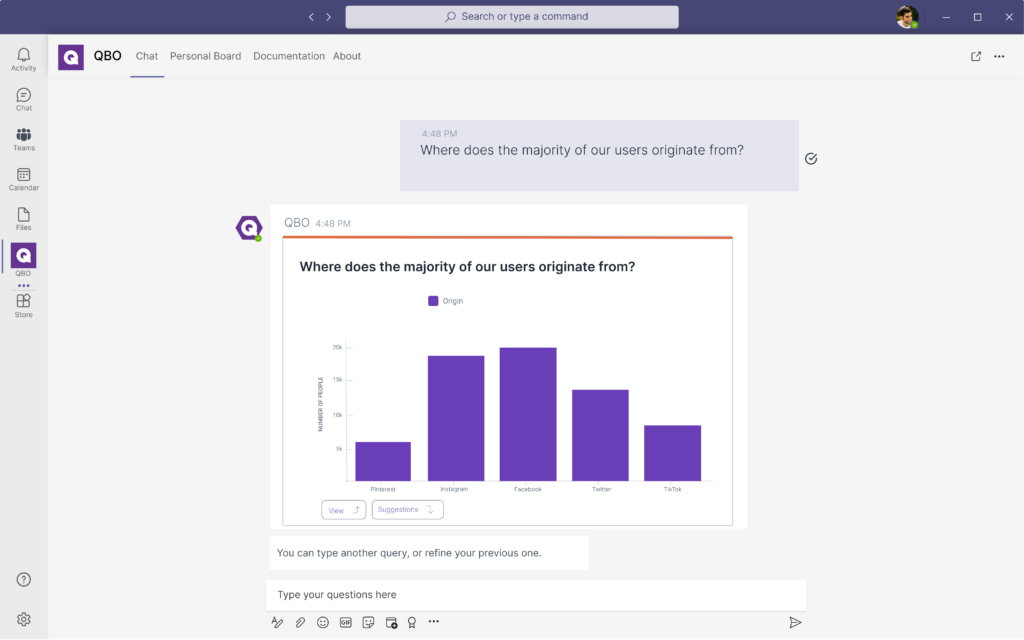
Task: Open Teams from the left sidebar
Action: click(23, 139)
